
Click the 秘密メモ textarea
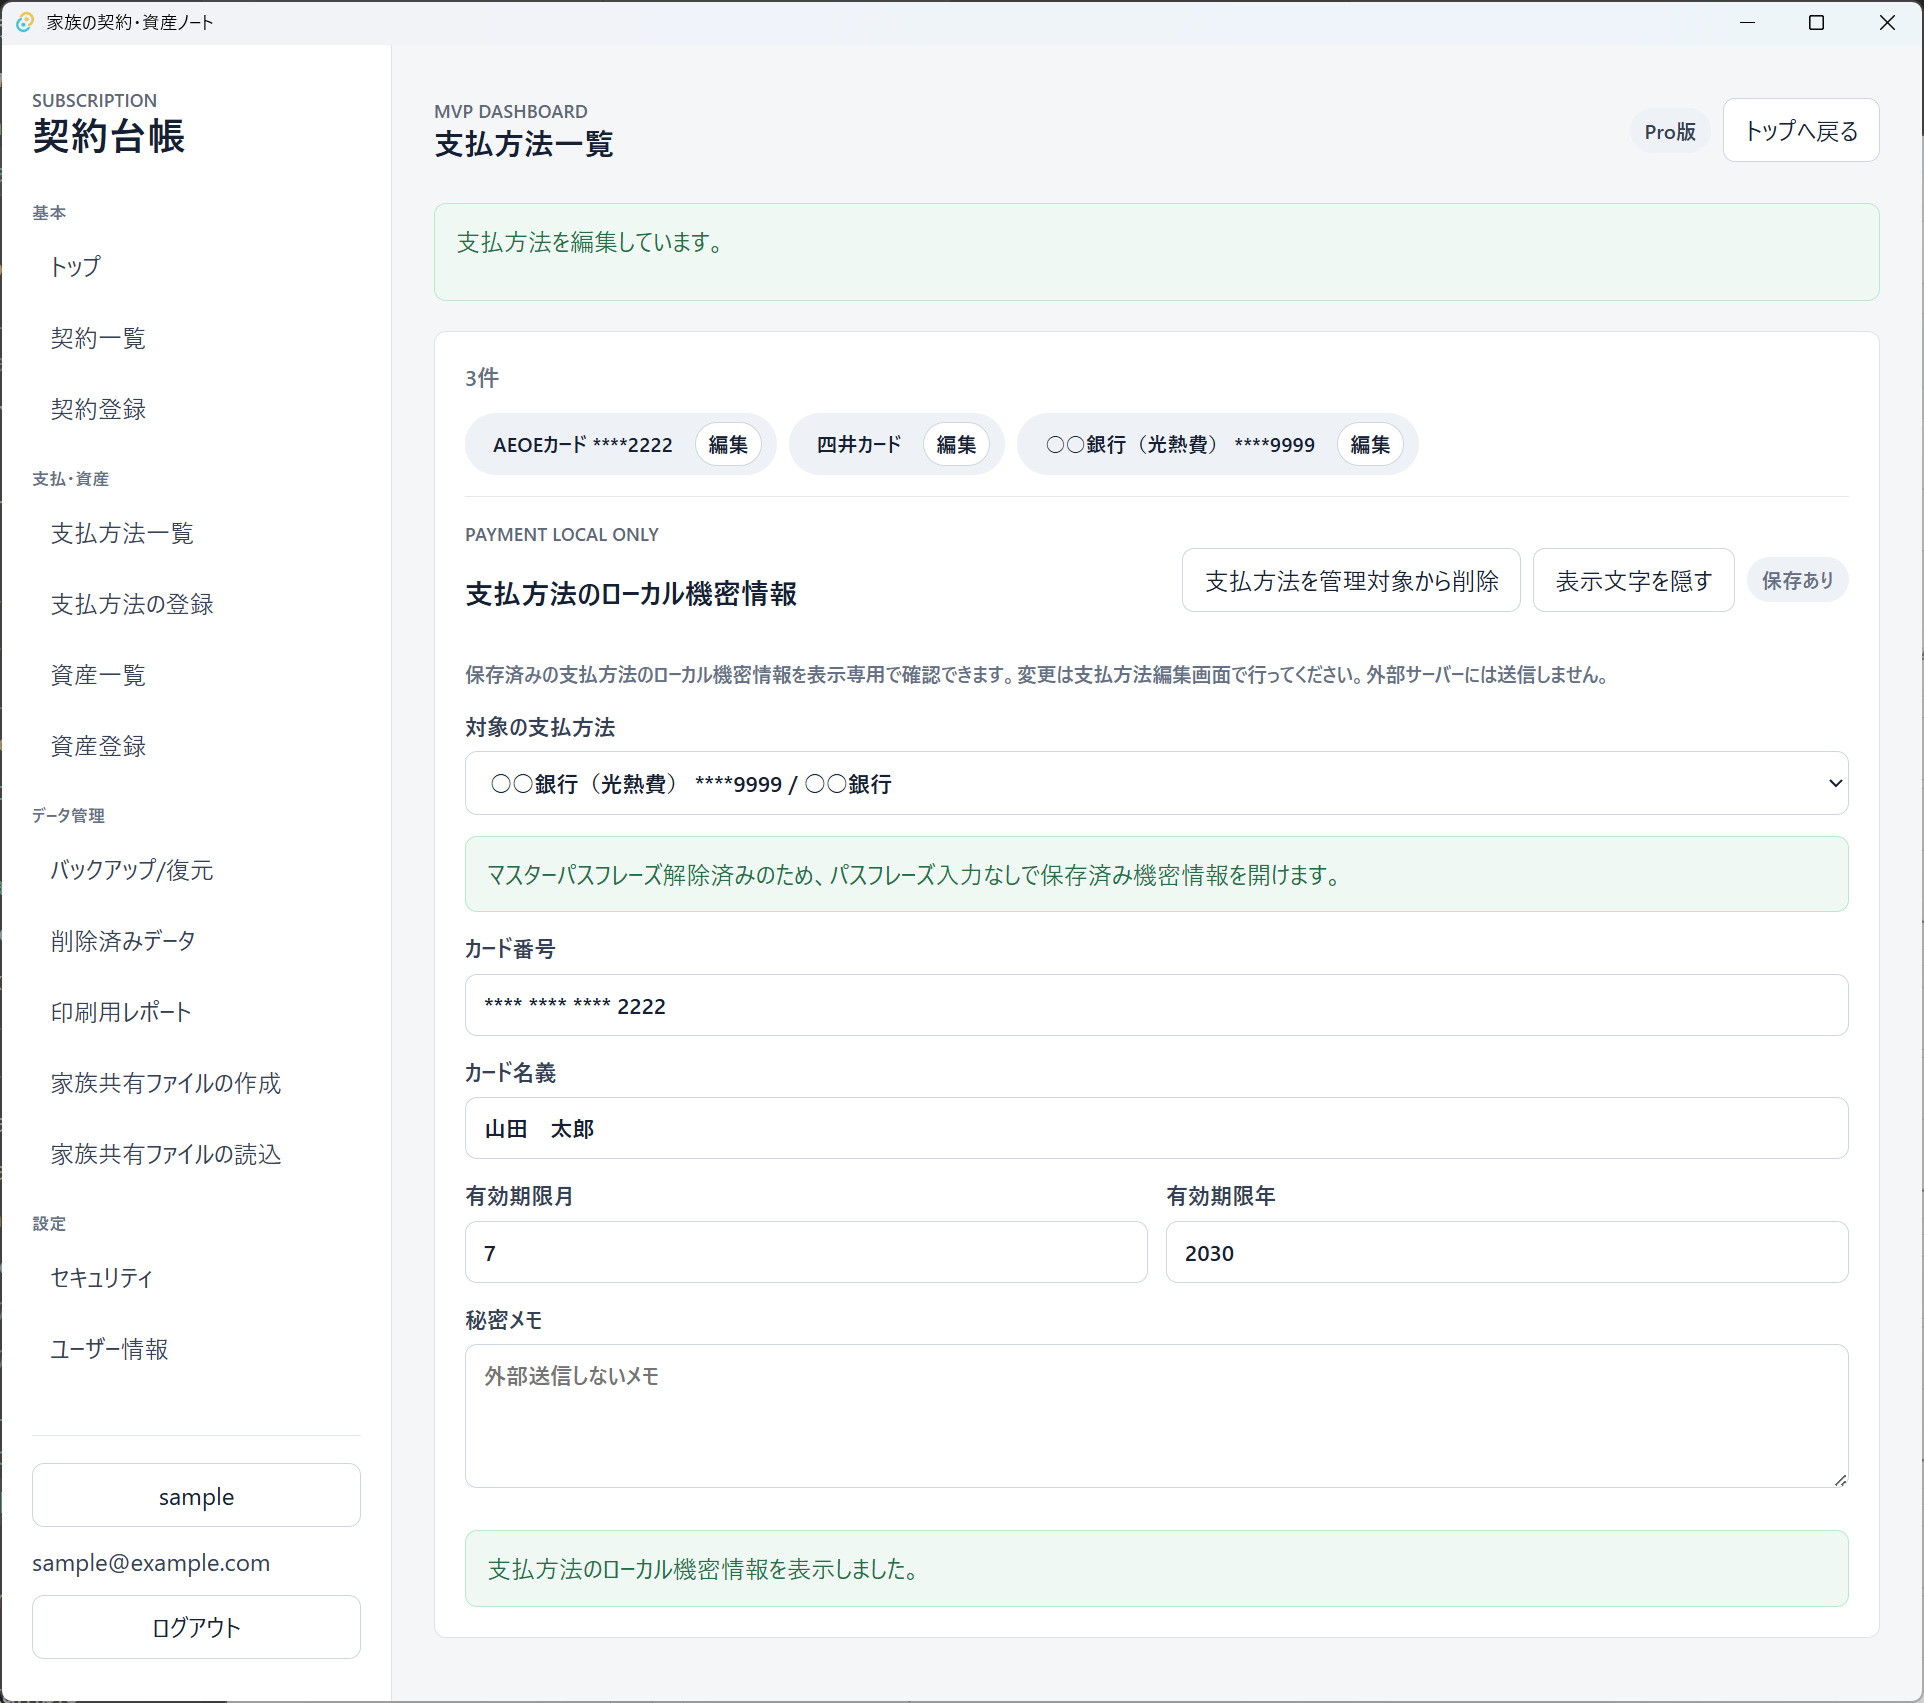(x=1156, y=1416)
